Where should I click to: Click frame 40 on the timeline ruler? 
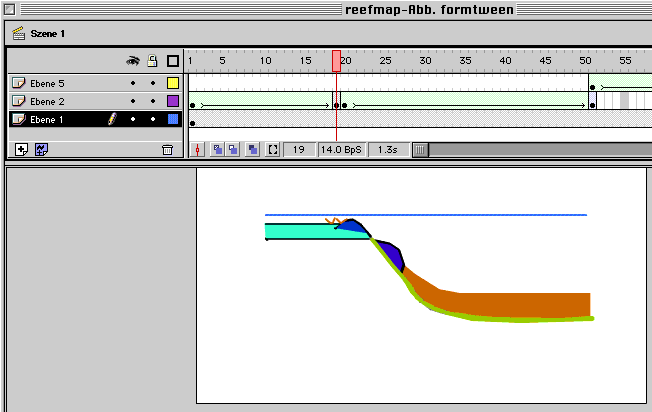click(505, 61)
